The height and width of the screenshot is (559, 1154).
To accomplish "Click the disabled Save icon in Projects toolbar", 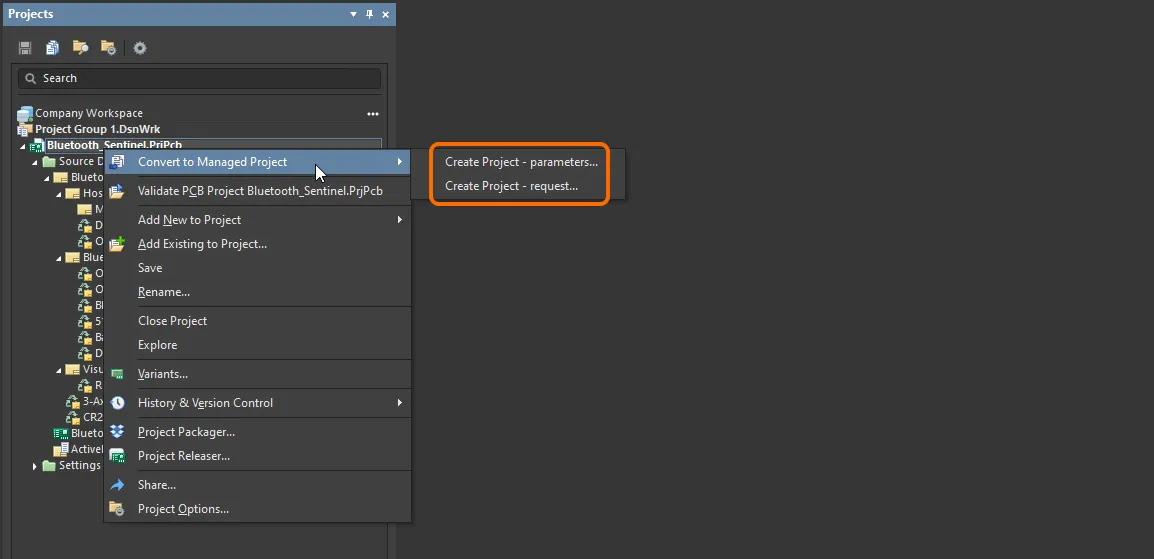I will tap(25, 48).
